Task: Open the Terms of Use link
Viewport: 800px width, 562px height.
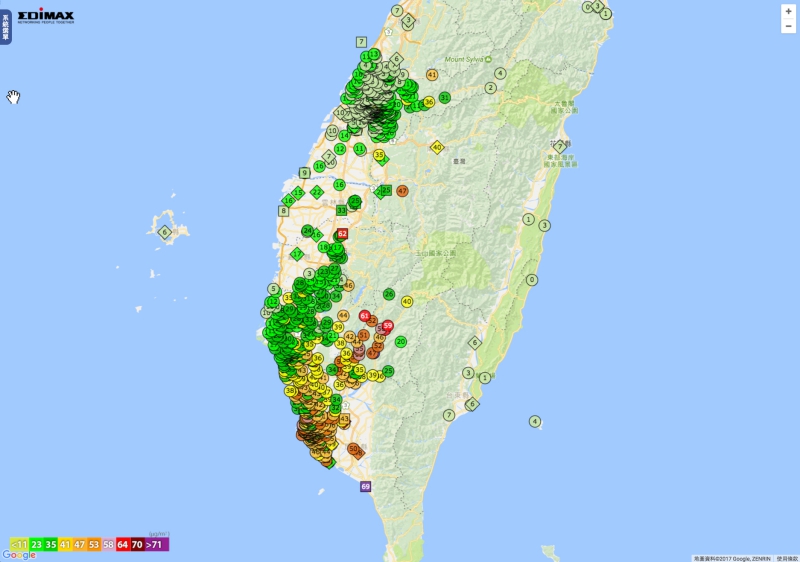Action: [787, 559]
